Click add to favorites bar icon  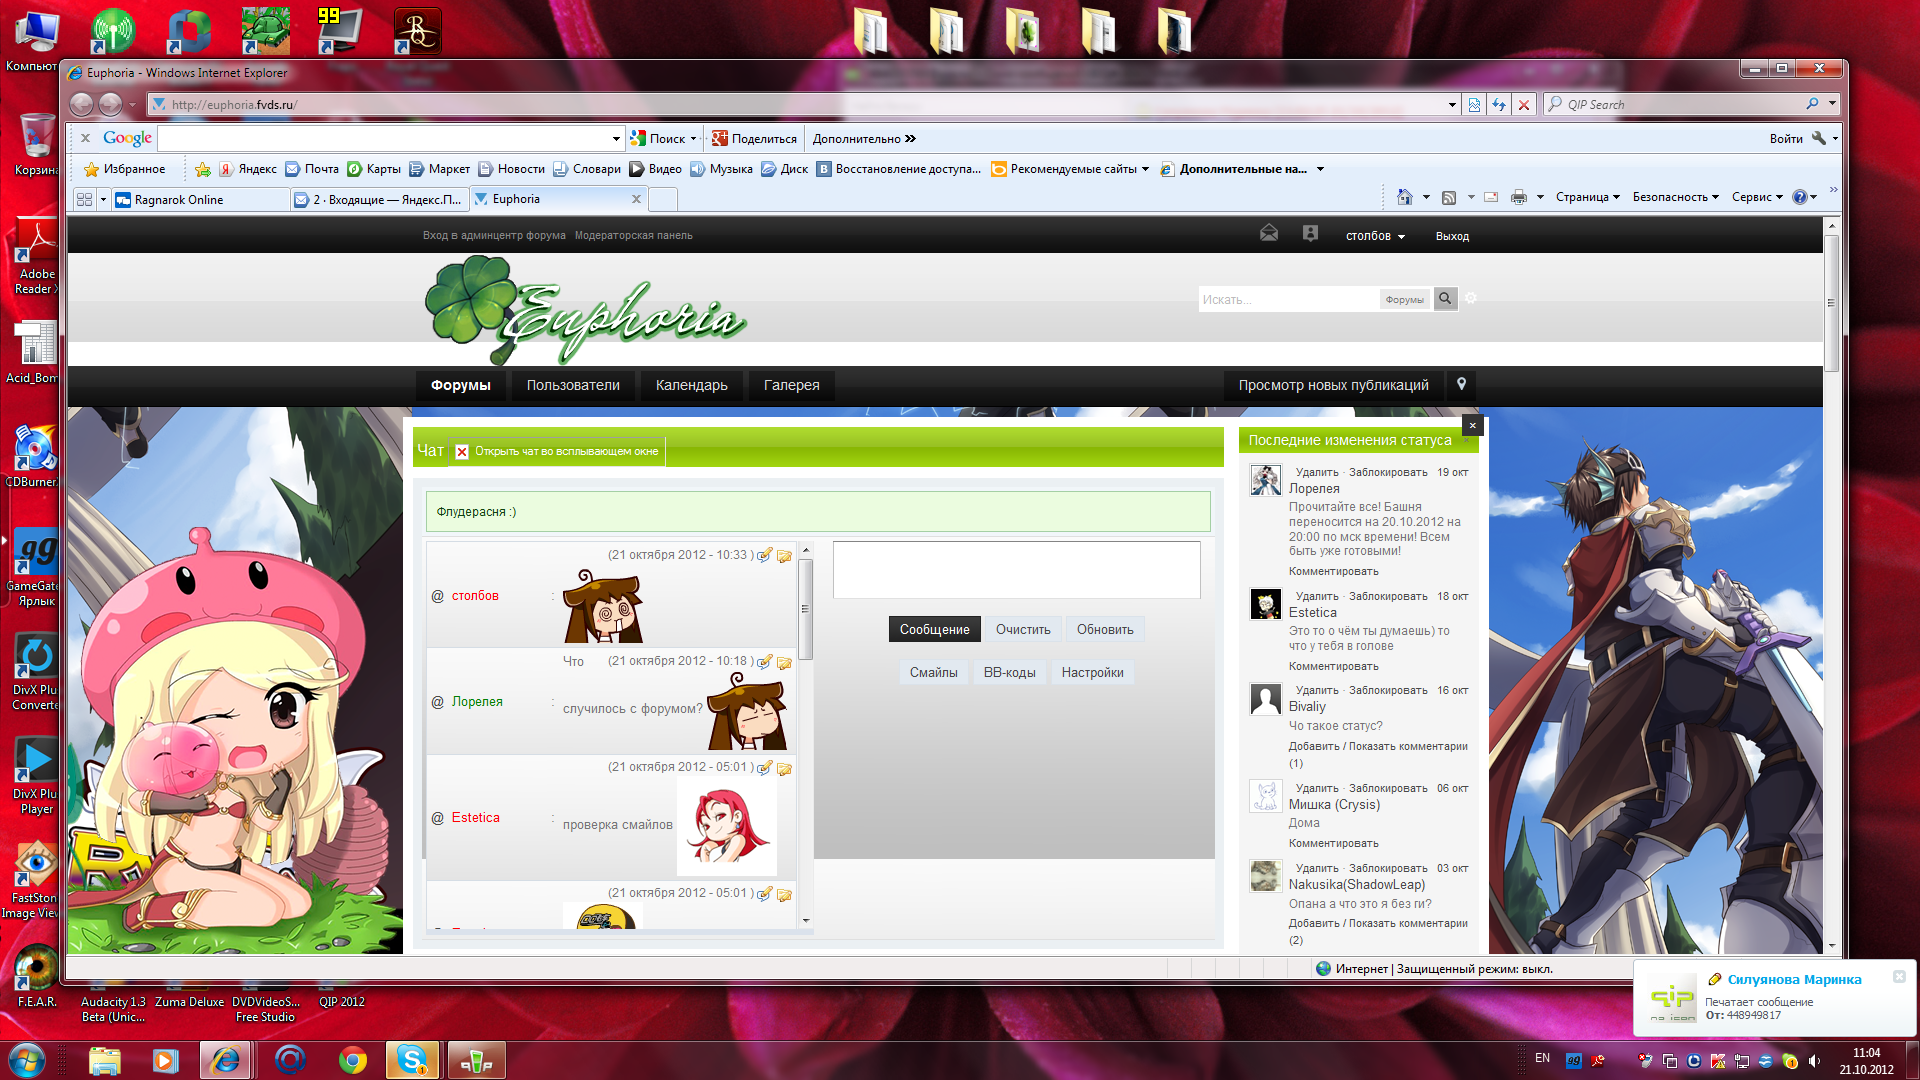click(203, 169)
